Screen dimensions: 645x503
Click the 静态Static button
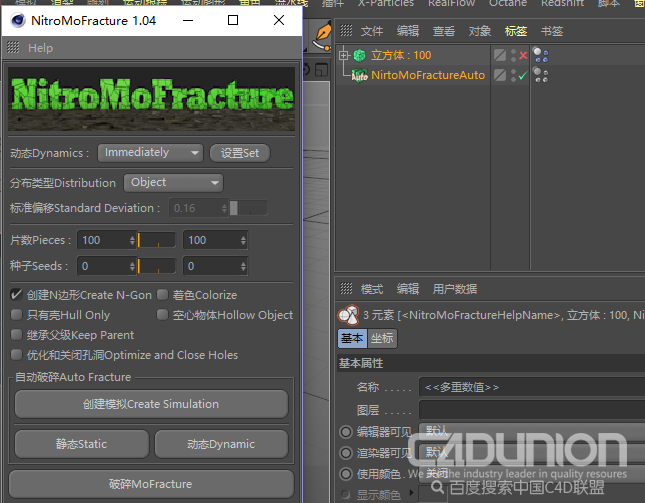coord(81,444)
